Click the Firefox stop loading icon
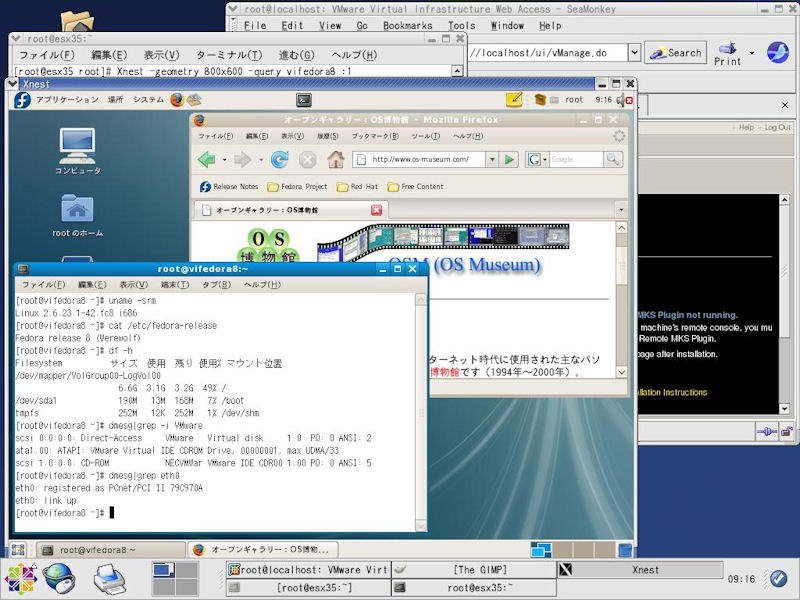Screen dimensions: 800x600 [x=307, y=160]
